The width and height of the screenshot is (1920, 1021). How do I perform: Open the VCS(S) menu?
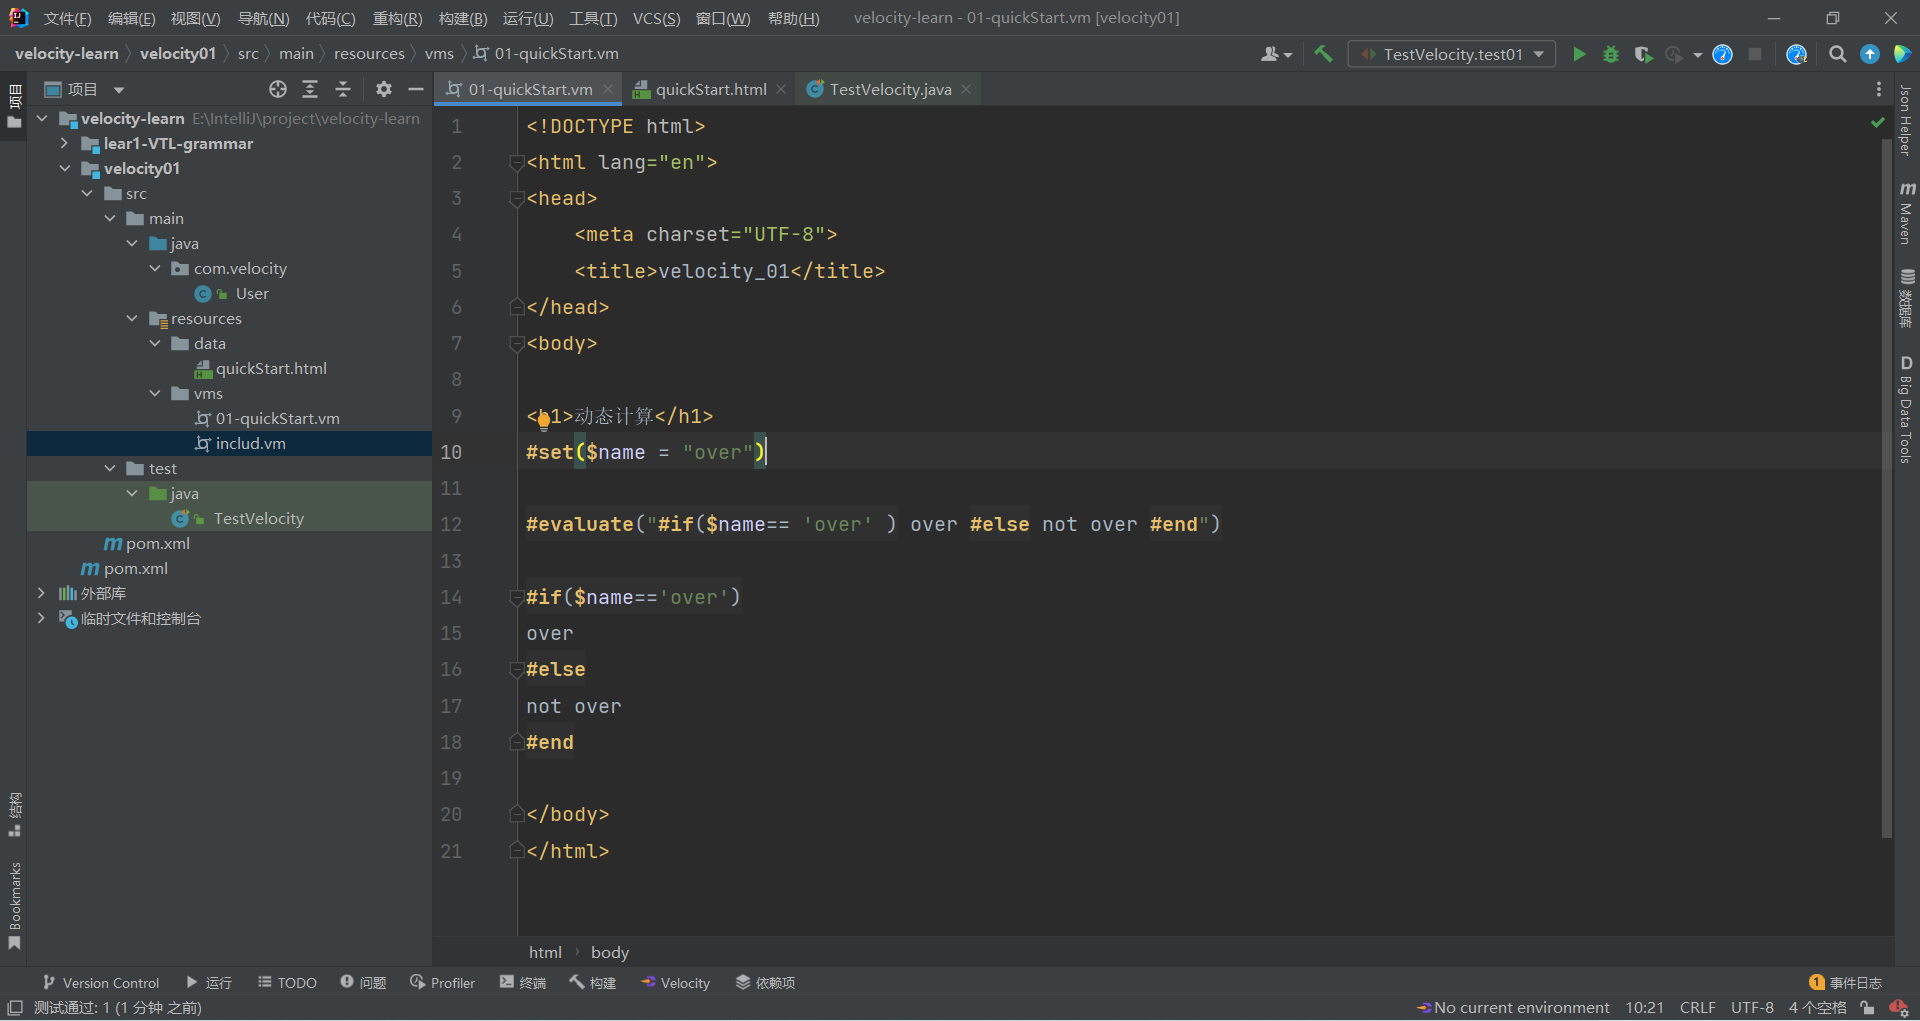click(x=656, y=18)
